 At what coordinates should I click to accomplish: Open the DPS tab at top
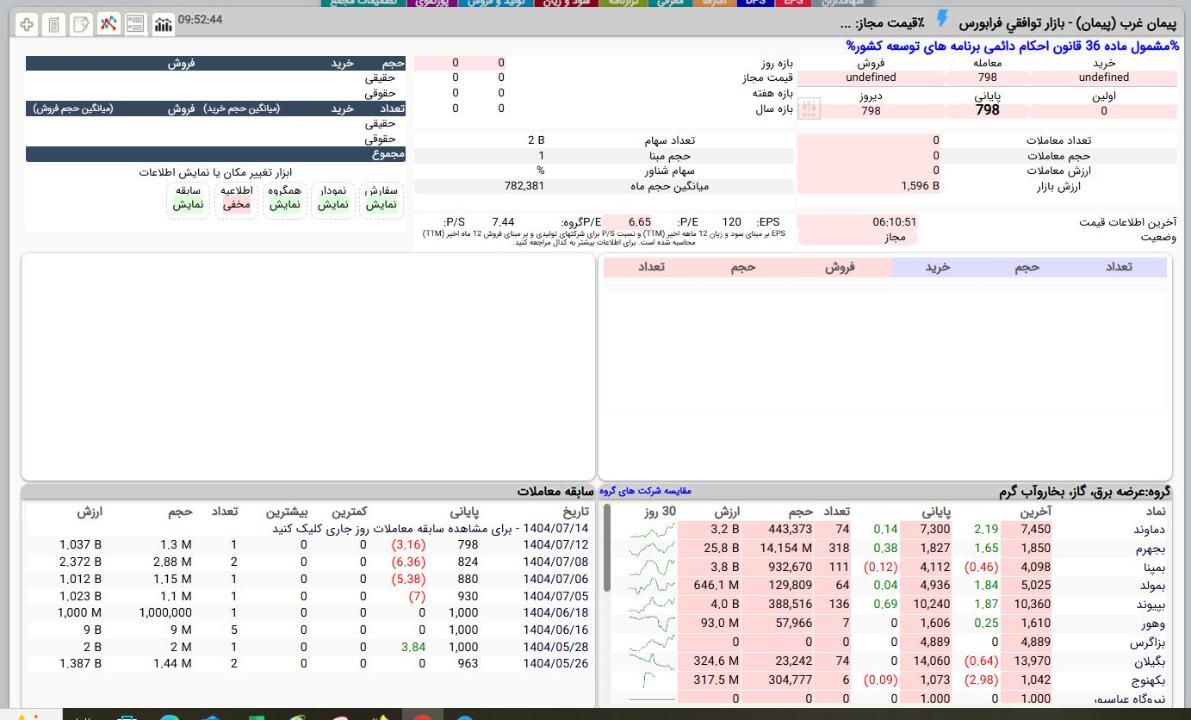[755, 4]
